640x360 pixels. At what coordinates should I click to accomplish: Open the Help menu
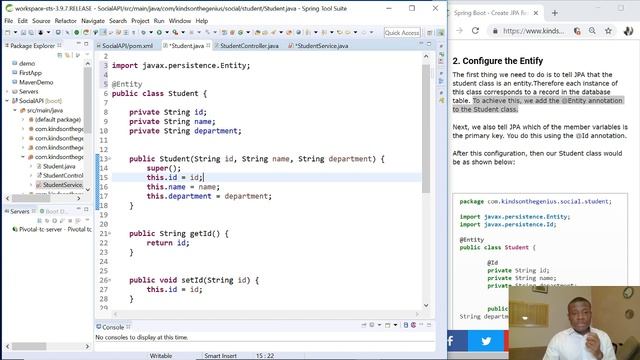point(202,21)
